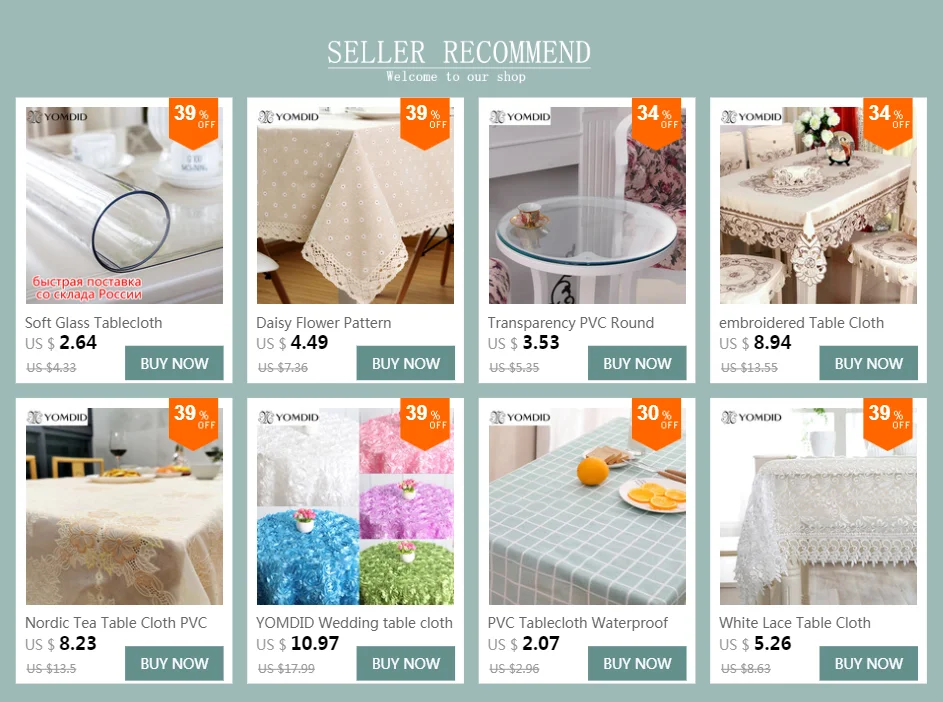
Task: Open the PVC Tablecloth Waterproof title link
Action: tap(577, 623)
